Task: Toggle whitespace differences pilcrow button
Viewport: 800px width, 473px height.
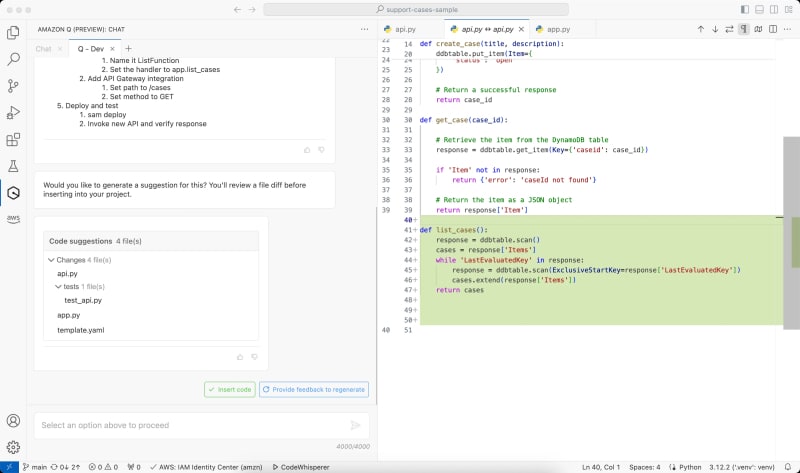Action: click(x=744, y=29)
